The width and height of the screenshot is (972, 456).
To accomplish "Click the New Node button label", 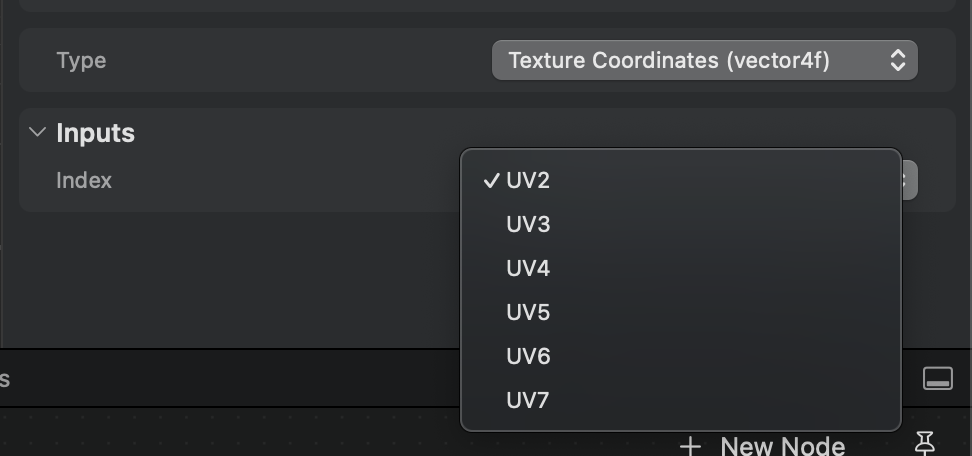I will [783, 446].
